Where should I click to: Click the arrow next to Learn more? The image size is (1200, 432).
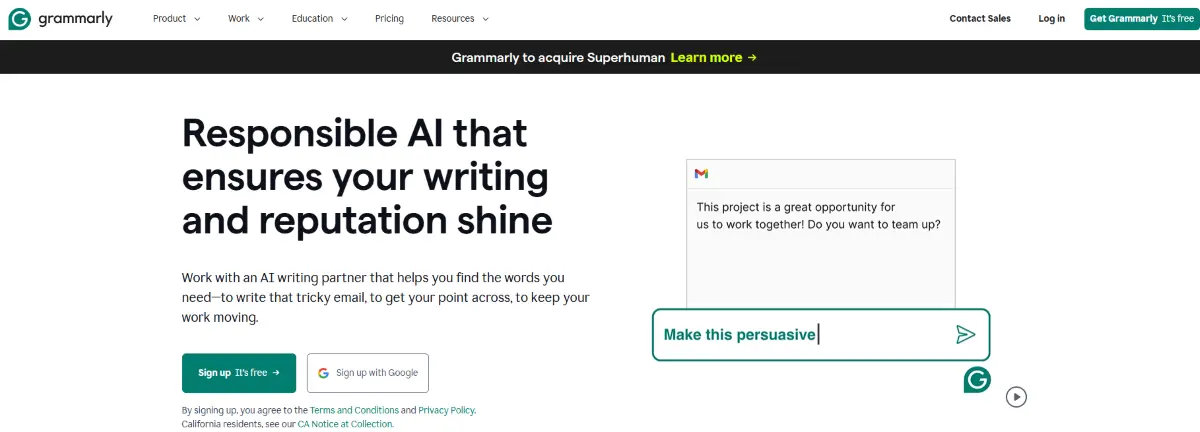(x=752, y=58)
